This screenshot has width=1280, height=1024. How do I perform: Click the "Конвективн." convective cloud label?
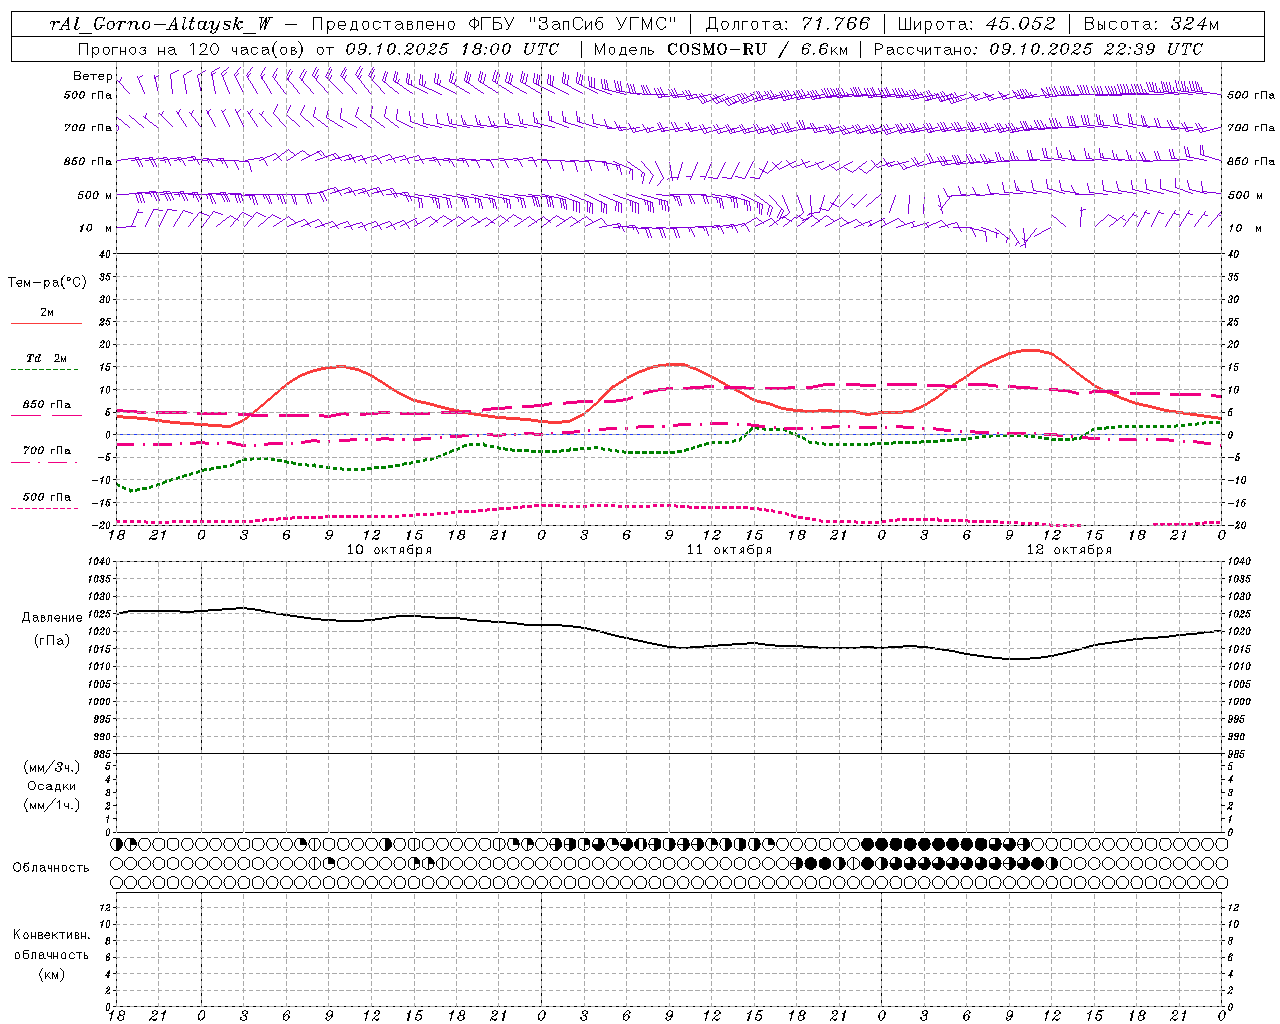point(51,935)
